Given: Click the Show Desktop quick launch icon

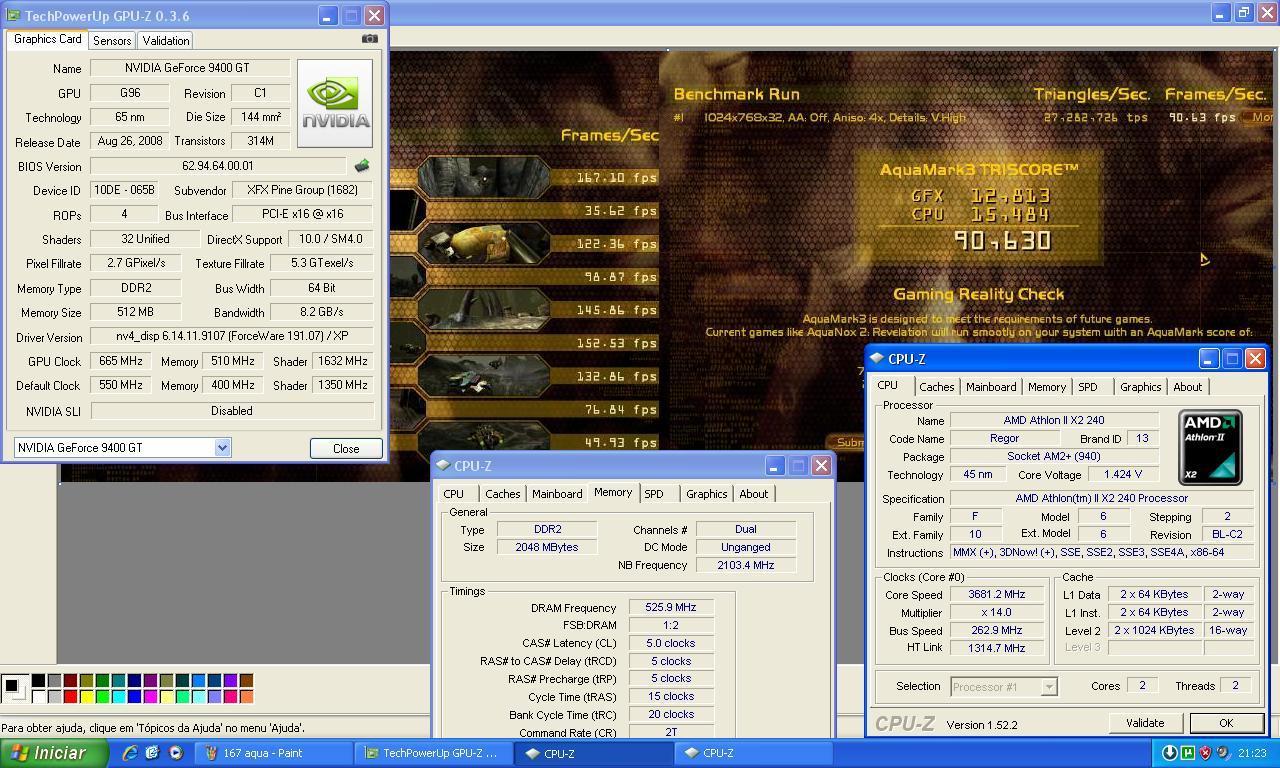Looking at the screenshot, I should [x=152, y=753].
